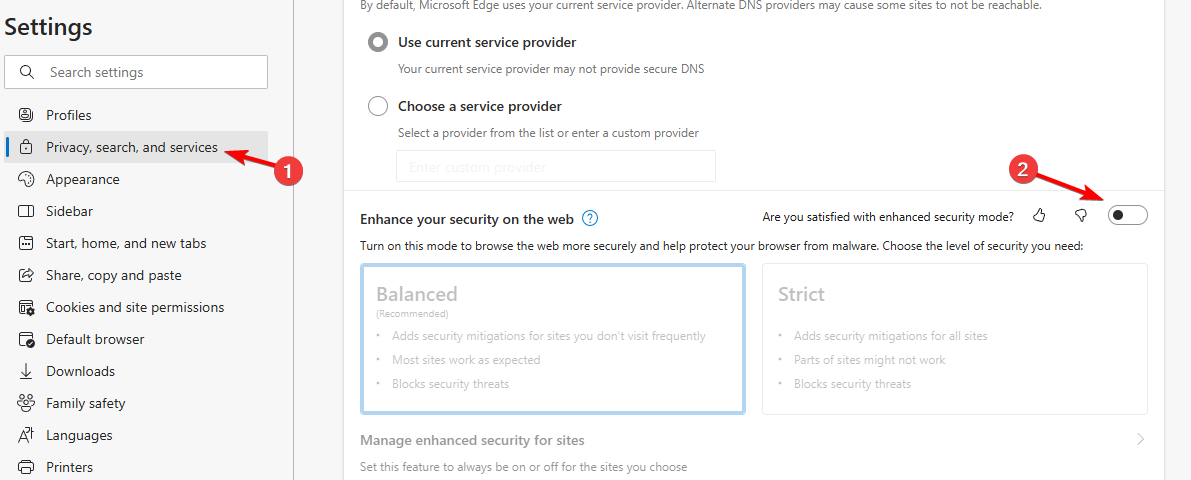
Task: Click the Enter custom provider field
Action: point(556,166)
